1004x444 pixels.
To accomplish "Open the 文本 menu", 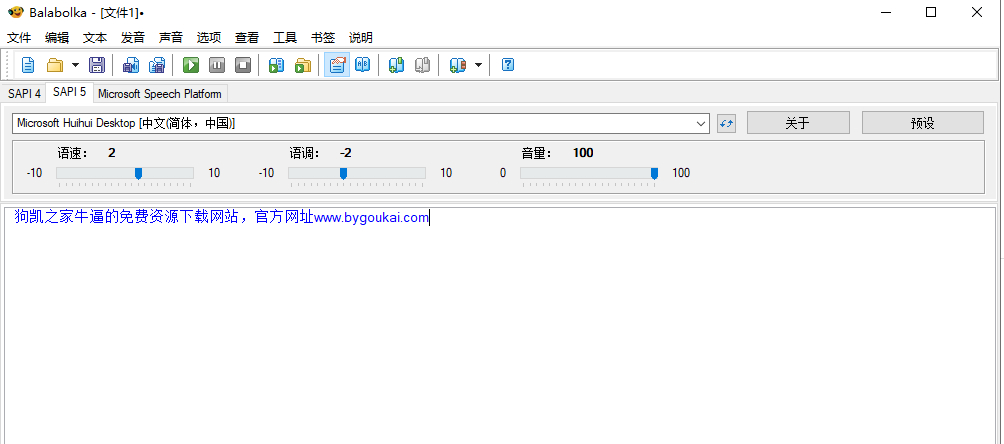I will 95,38.
